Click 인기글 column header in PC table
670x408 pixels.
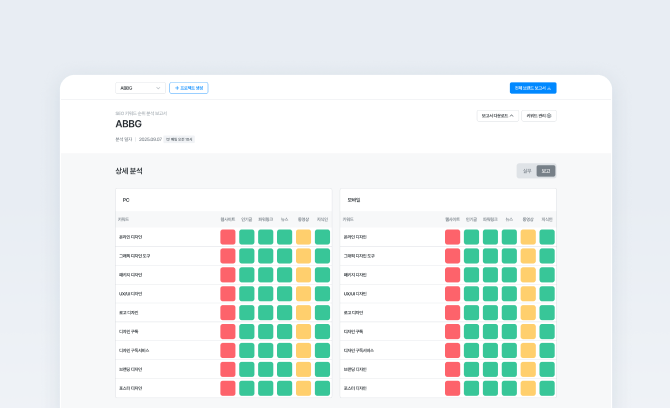(247, 220)
